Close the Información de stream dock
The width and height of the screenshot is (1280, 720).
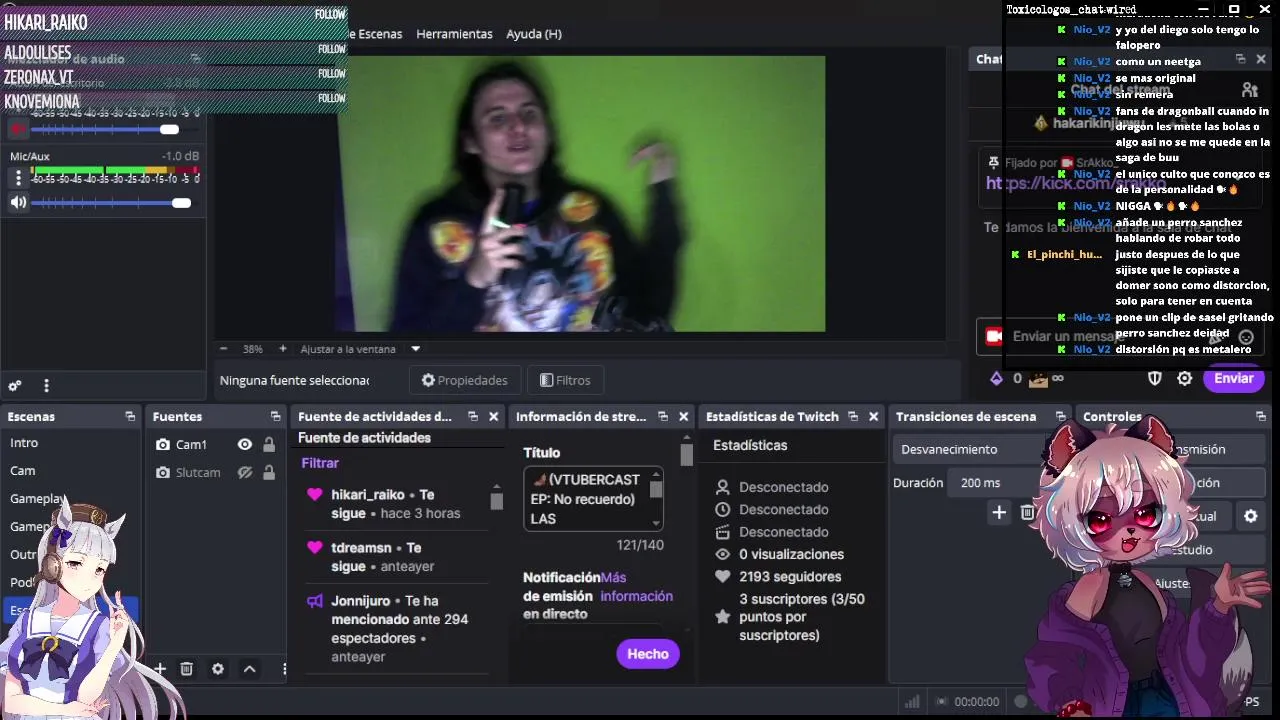pos(683,417)
